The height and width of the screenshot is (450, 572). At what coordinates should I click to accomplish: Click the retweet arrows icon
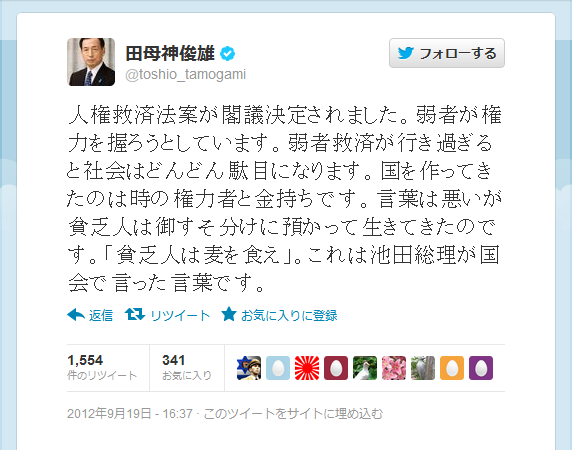(x=135, y=314)
